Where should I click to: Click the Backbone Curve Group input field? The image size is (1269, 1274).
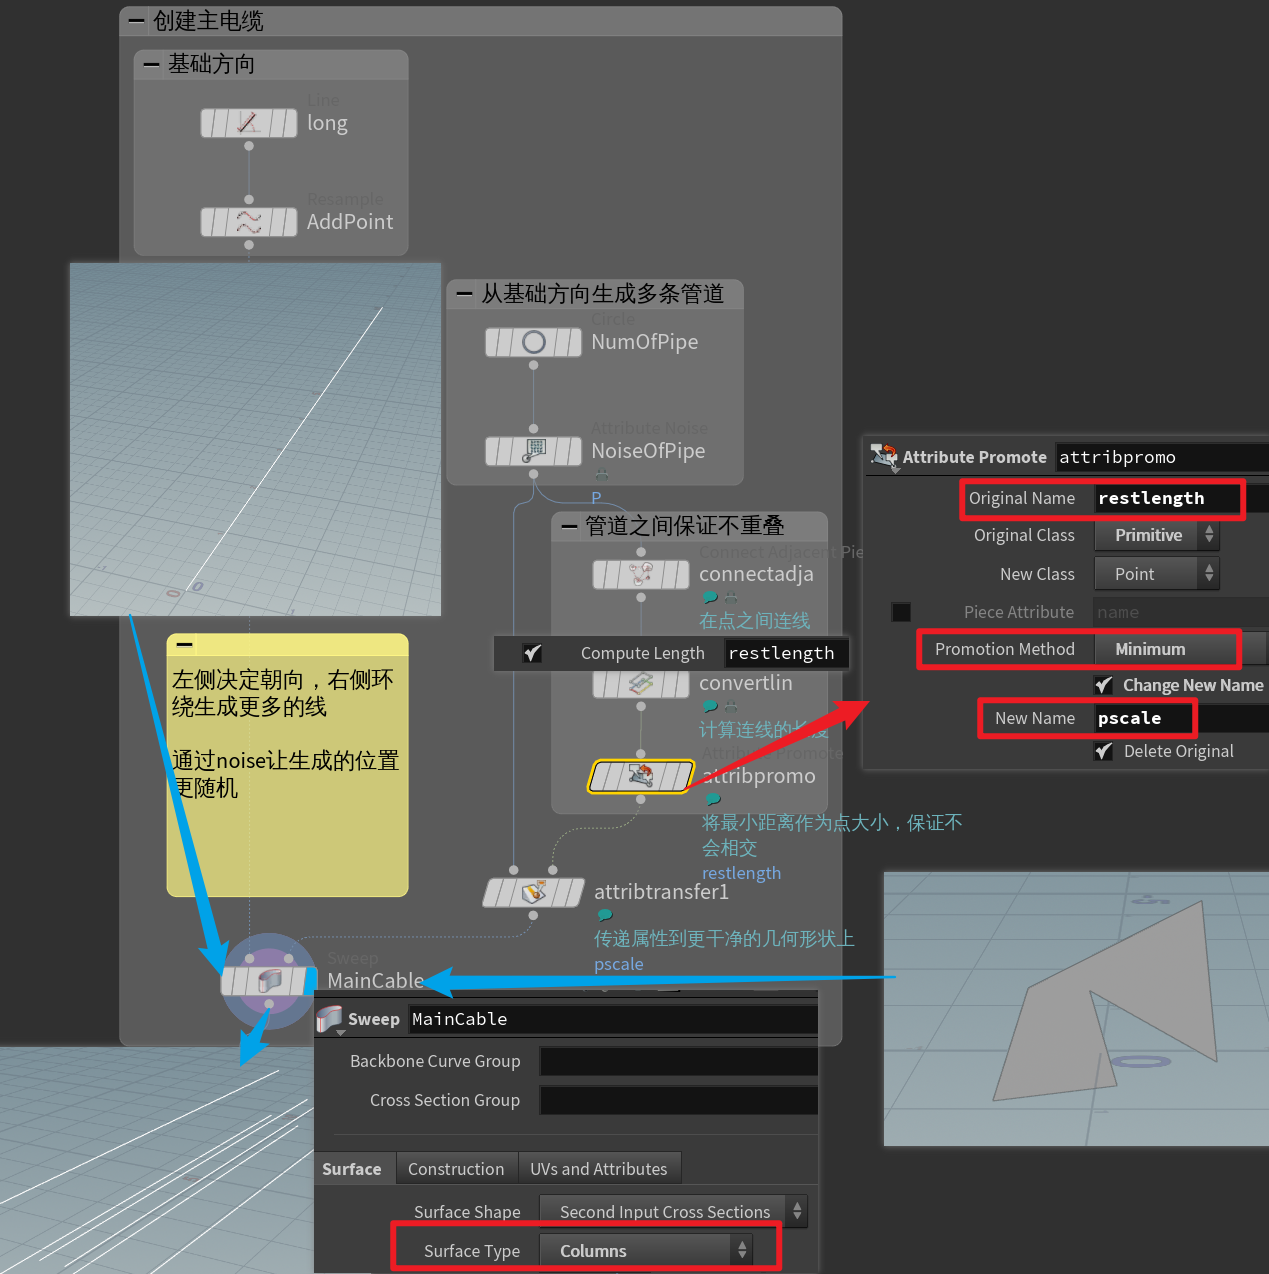coord(678,1060)
